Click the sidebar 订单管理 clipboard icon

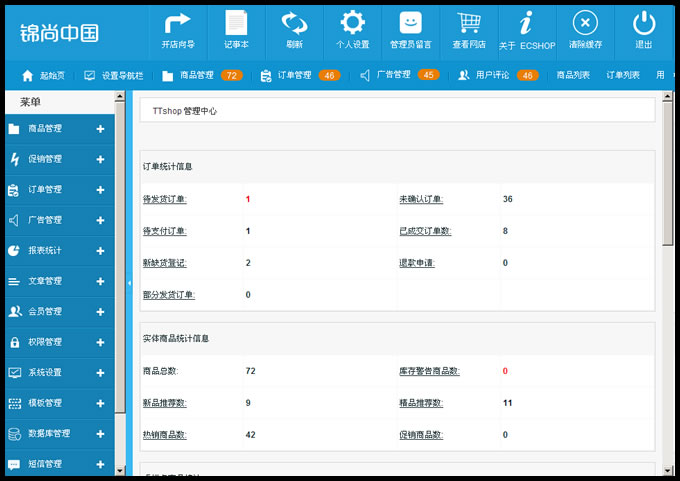(x=13, y=190)
